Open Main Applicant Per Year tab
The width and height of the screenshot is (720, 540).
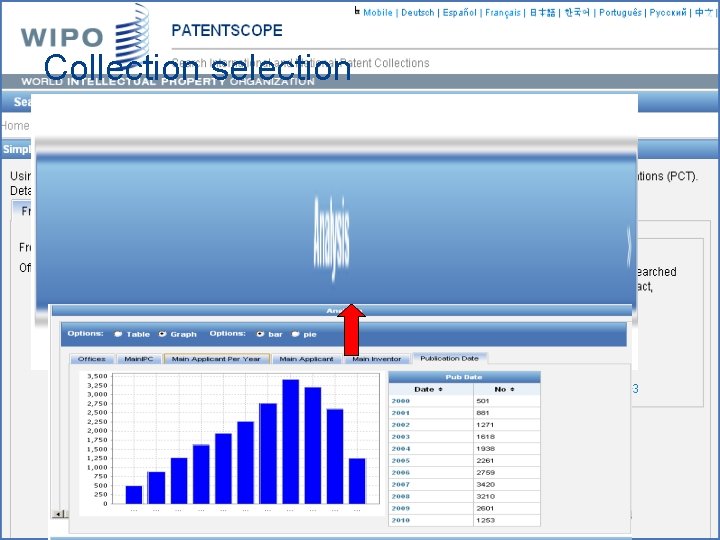tap(216, 359)
